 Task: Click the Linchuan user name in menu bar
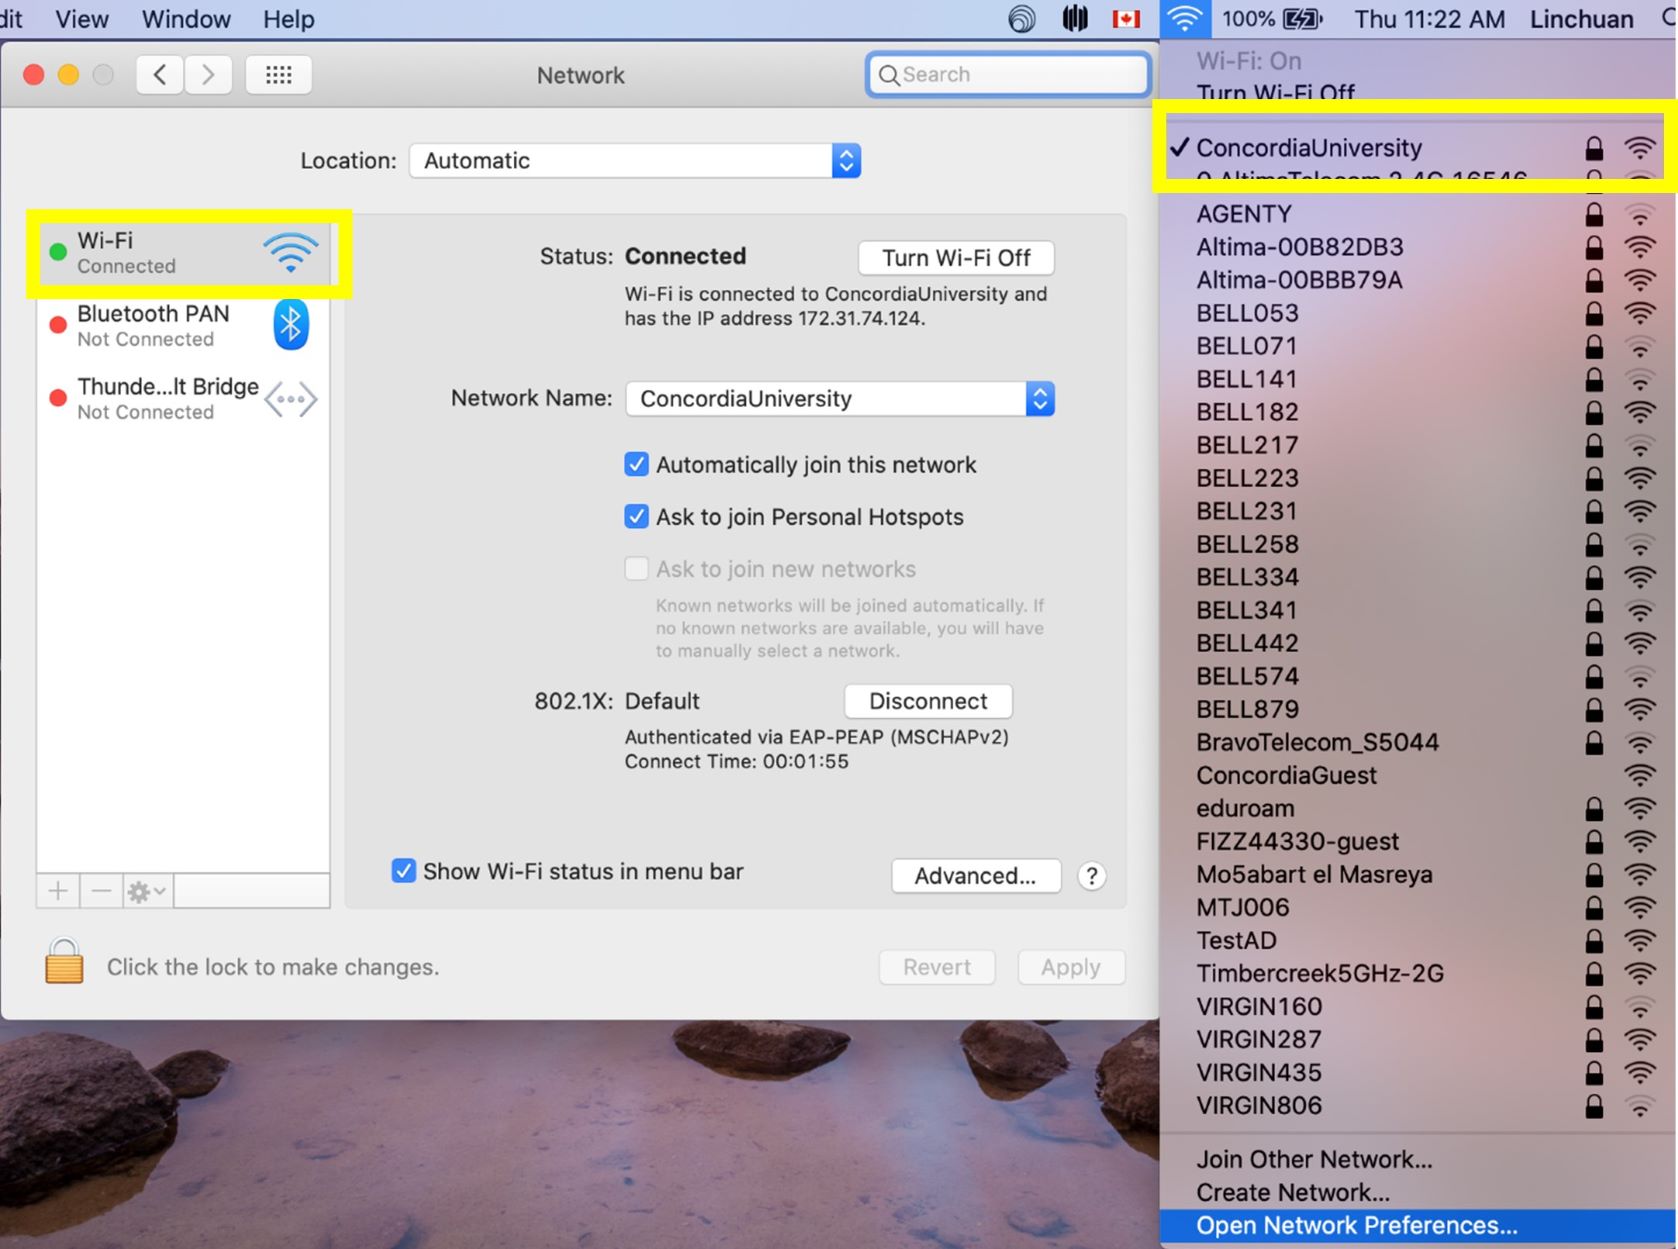[x=1581, y=19]
